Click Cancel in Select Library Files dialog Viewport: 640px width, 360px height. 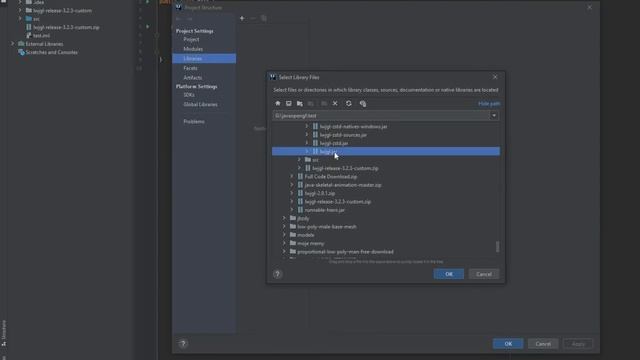(x=484, y=274)
